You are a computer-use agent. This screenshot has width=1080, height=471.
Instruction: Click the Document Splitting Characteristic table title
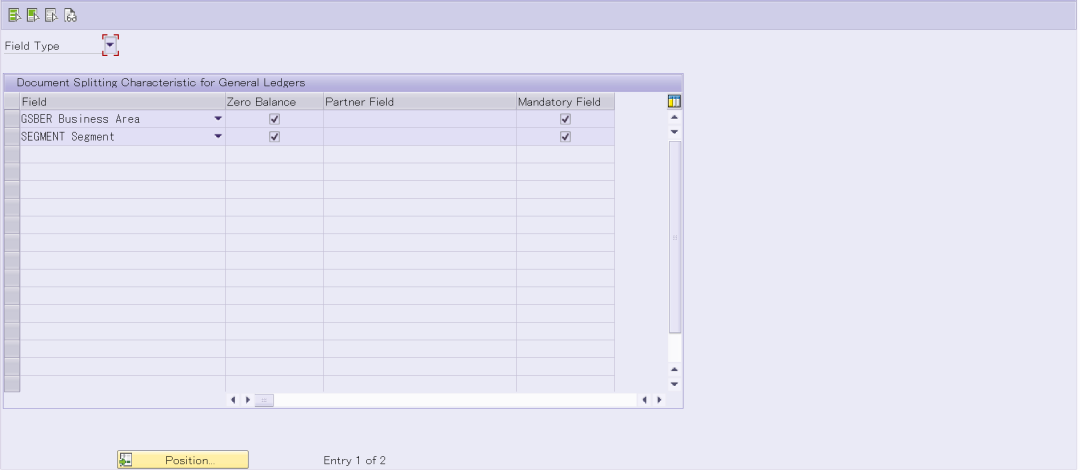[161, 83]
